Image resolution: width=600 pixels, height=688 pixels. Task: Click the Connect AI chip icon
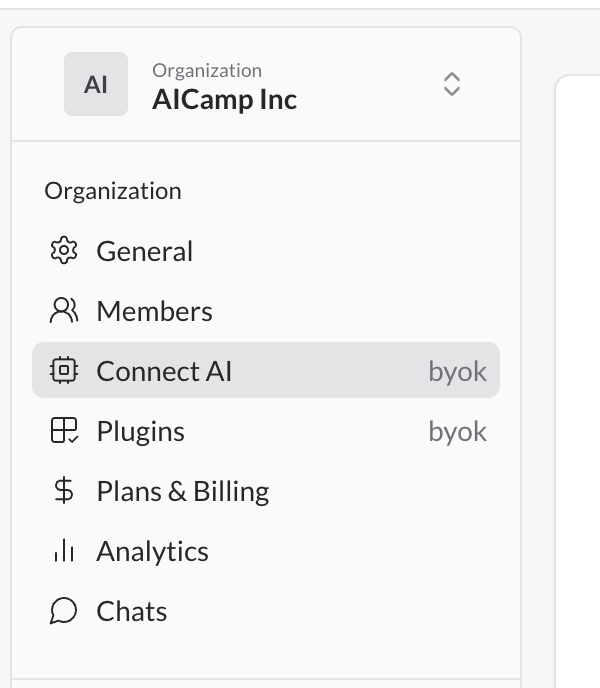point(64,370)
